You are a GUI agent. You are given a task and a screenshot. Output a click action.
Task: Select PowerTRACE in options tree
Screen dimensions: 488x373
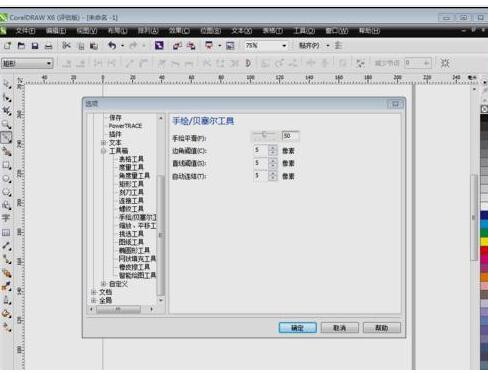click(125, 126)
